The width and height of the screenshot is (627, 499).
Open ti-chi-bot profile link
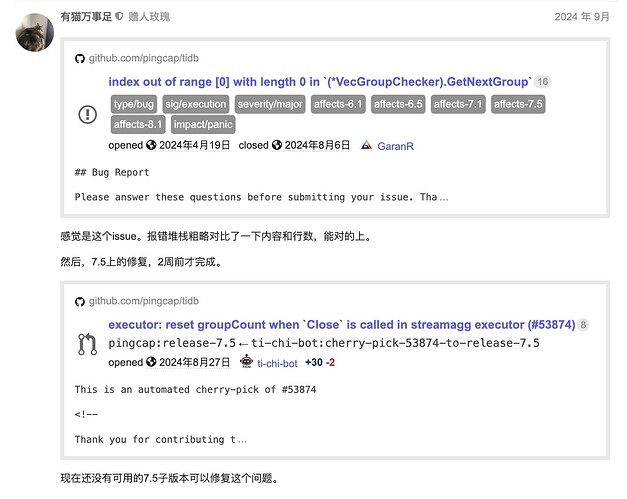(x=277, y=363)
